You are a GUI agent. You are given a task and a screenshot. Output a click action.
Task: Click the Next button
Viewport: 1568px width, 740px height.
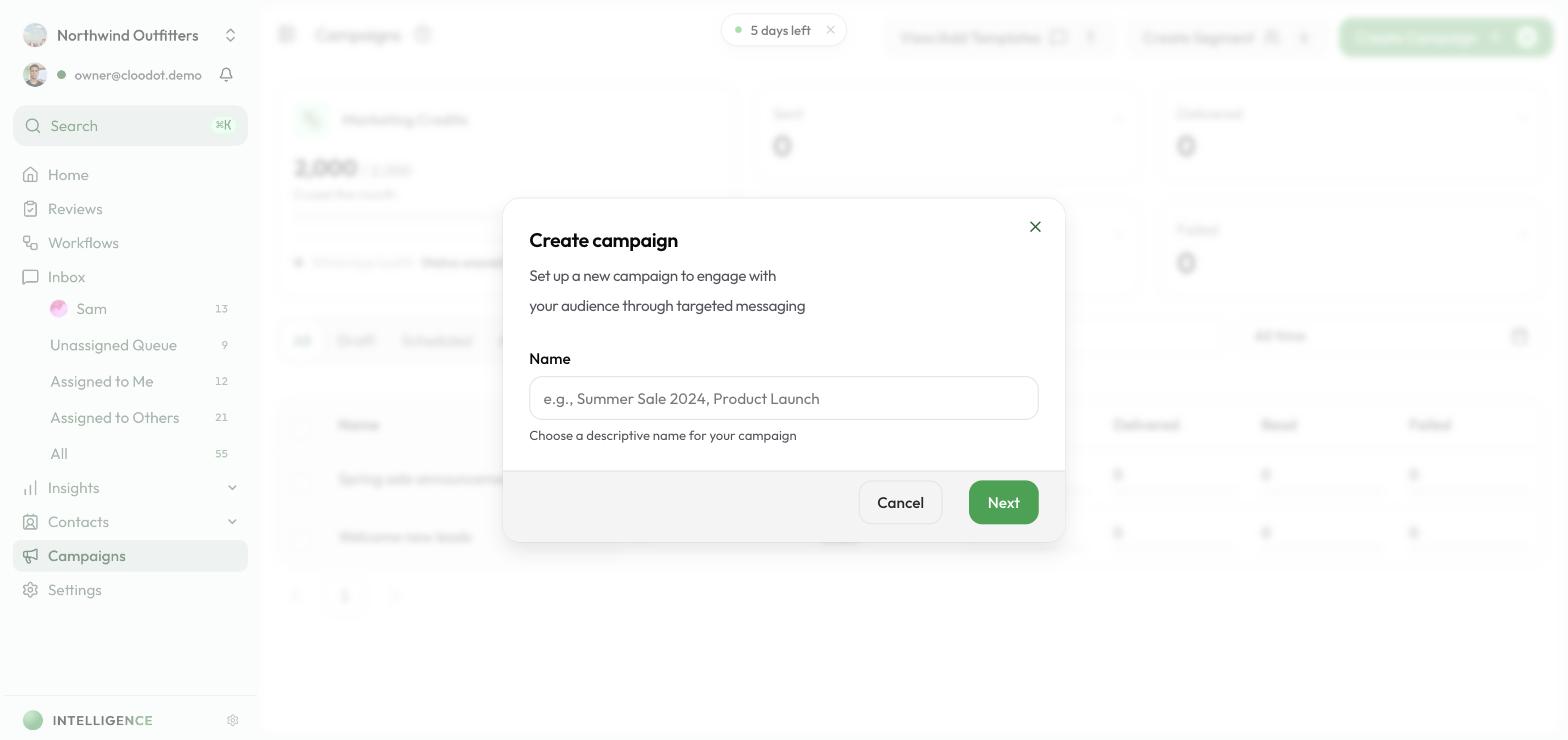1003,502
